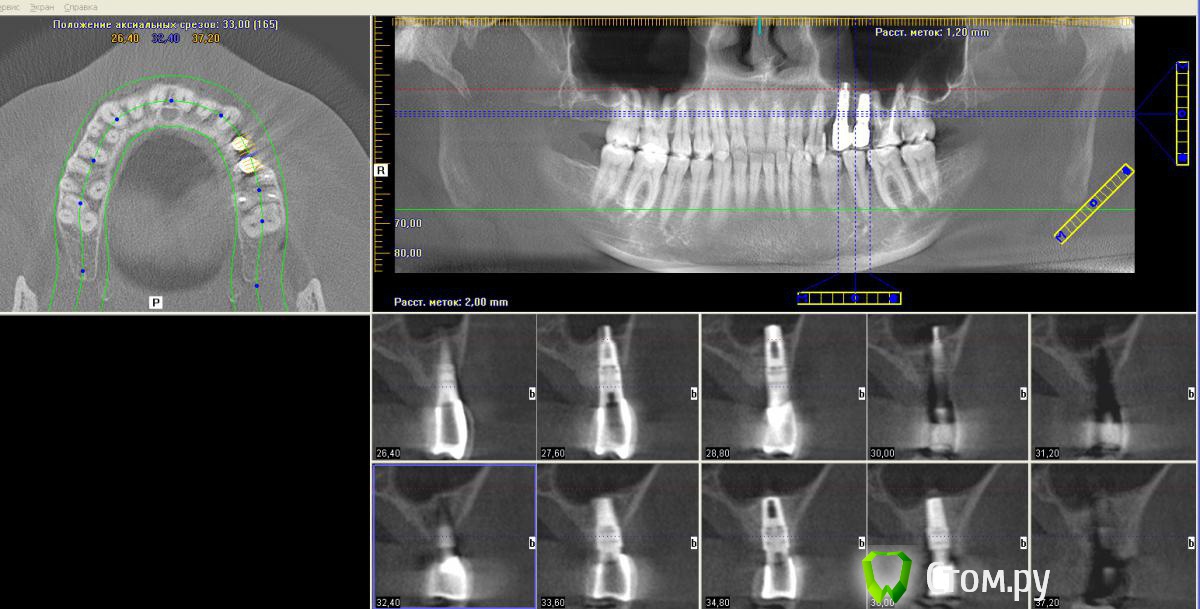Select cross-section thumbnail labeled 28,80
Screen dimensions: 1200x609
(x=782, y=387)
